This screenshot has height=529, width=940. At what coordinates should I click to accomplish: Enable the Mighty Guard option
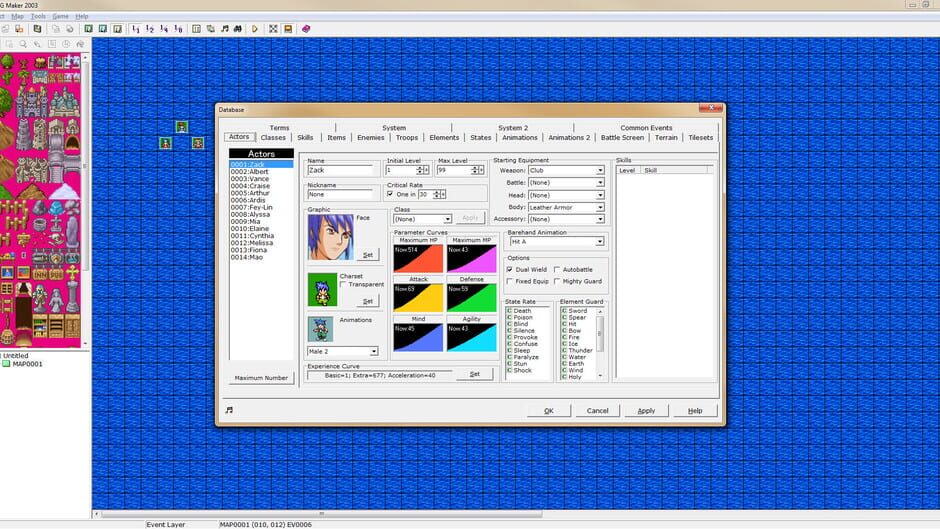(557, 281)
